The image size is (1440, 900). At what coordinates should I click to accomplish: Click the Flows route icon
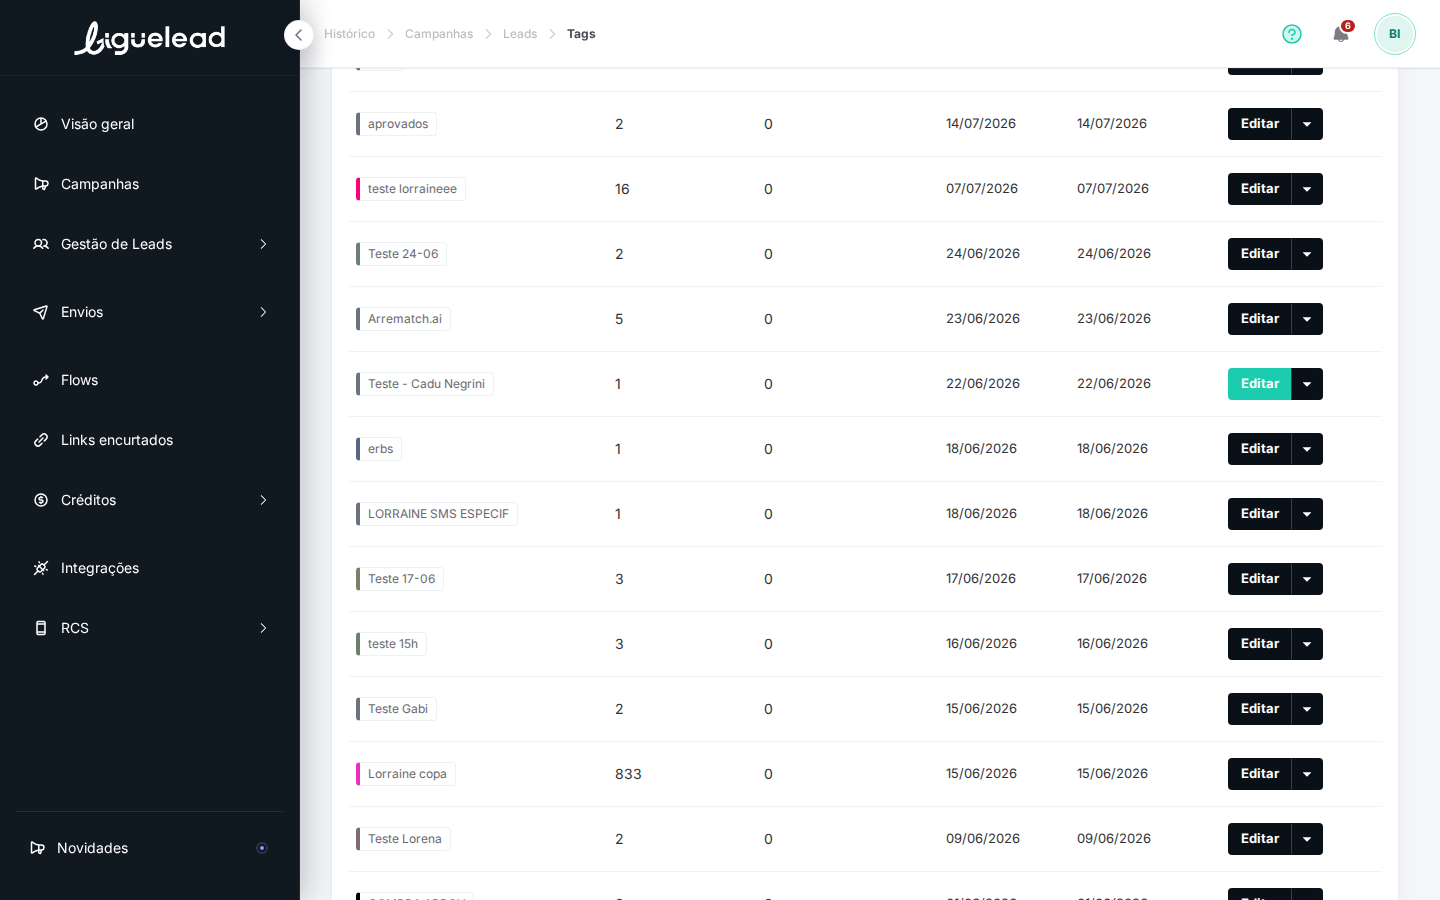click(41, 380)
